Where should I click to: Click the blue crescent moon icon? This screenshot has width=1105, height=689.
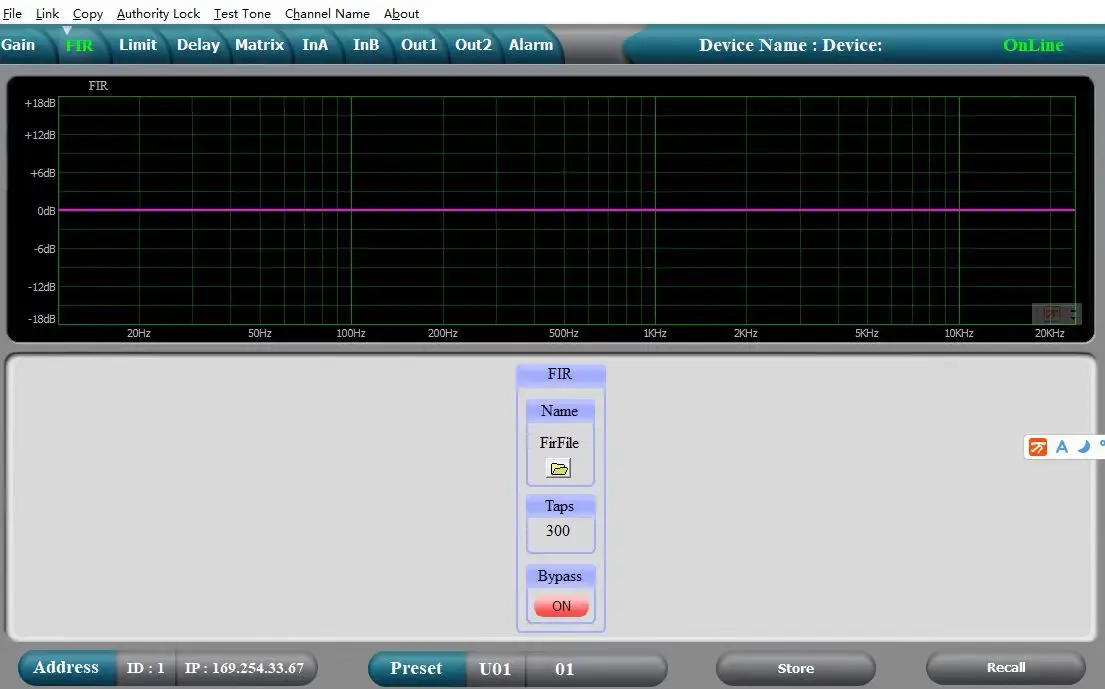[x=1083, y=447]
